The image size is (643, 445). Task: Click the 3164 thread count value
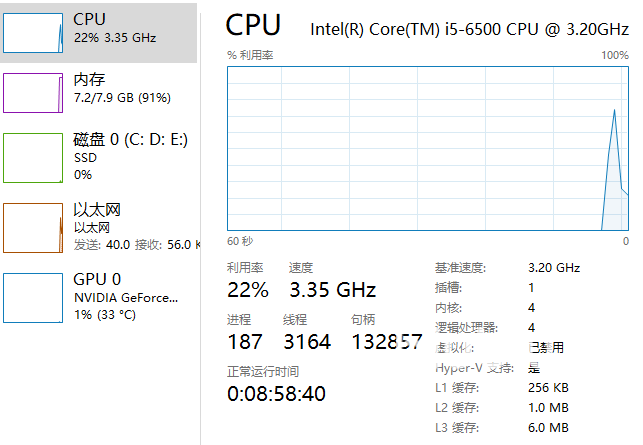tap(307, 341)
